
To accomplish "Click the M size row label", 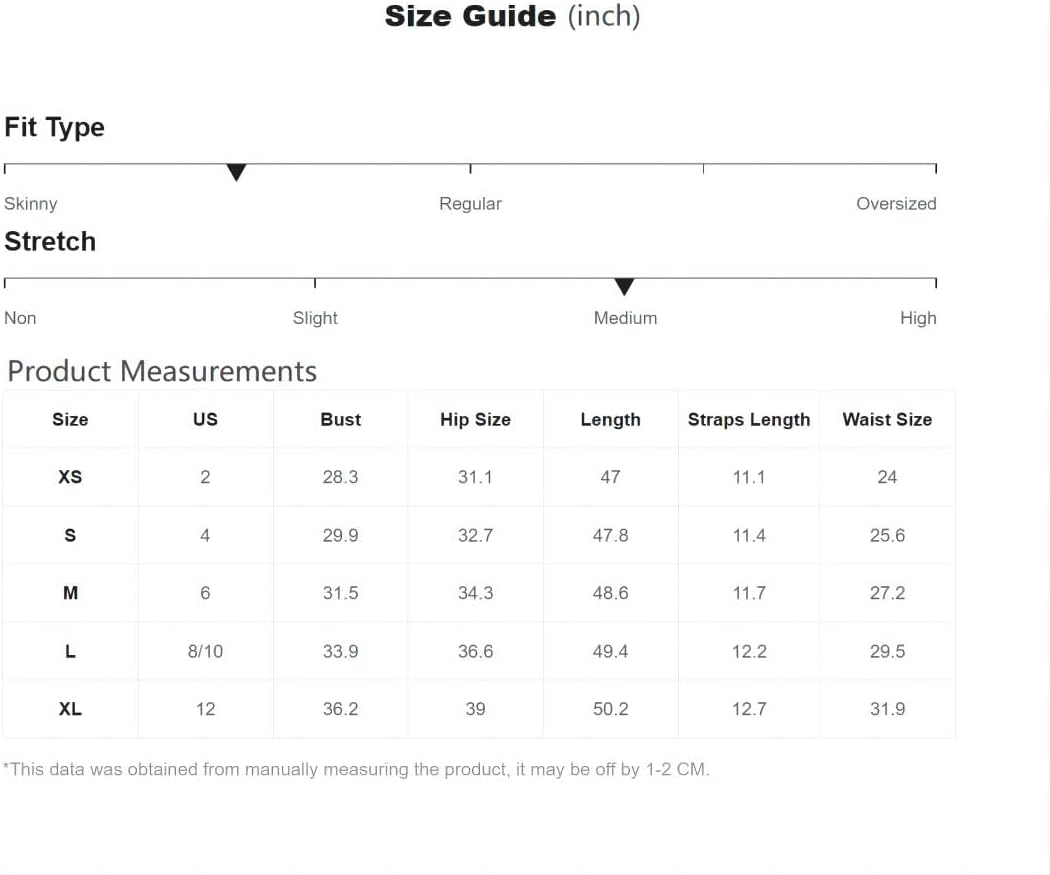I will pyautogui.click(x=70, y=593).
